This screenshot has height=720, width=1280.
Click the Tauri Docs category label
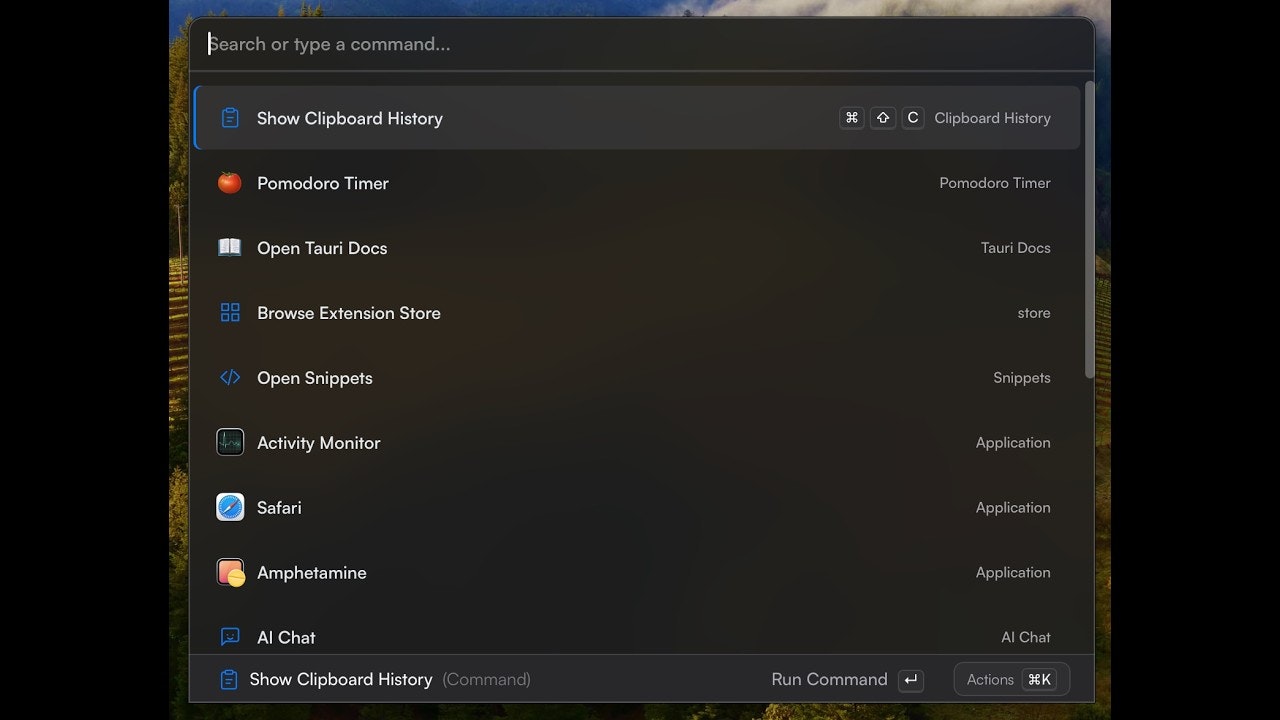tap(1016, 248)
